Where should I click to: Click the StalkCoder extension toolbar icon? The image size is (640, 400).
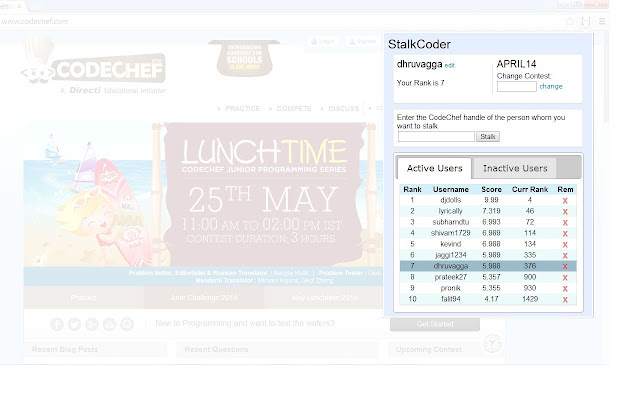click(x=585, y=20)
